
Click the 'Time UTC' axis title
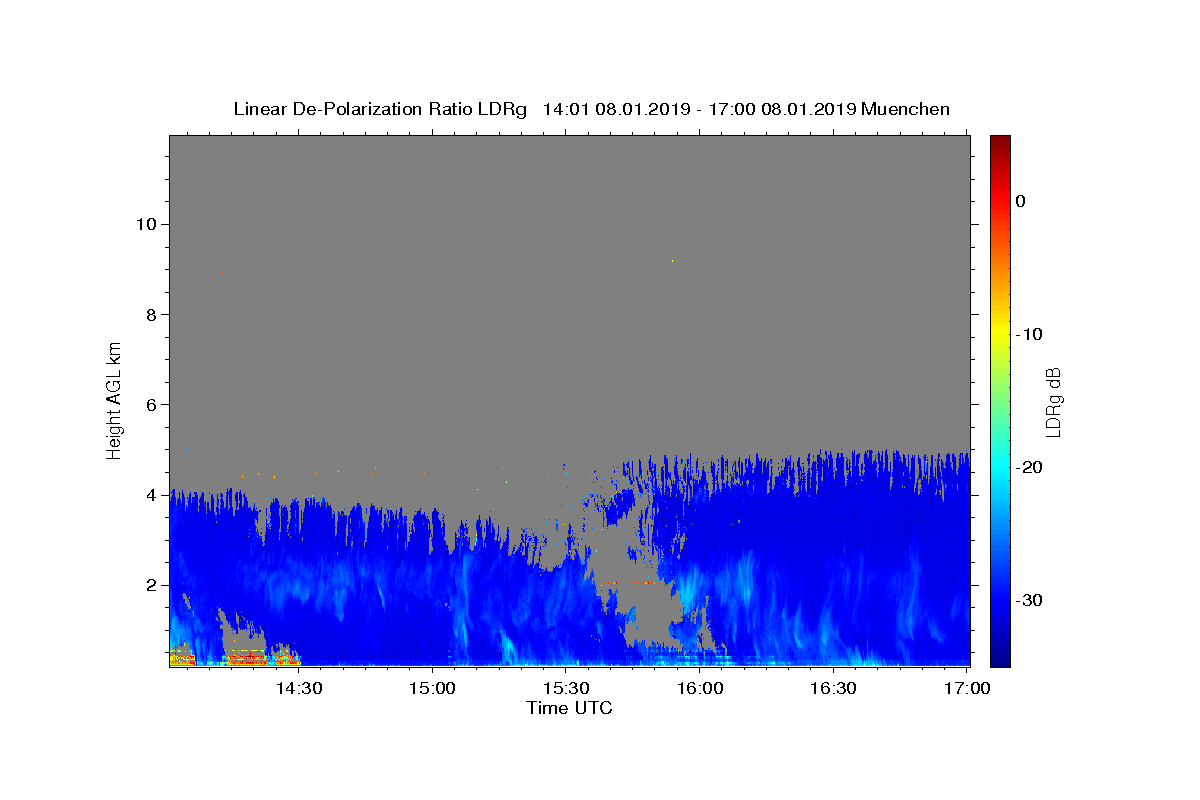tap(569, 709)
